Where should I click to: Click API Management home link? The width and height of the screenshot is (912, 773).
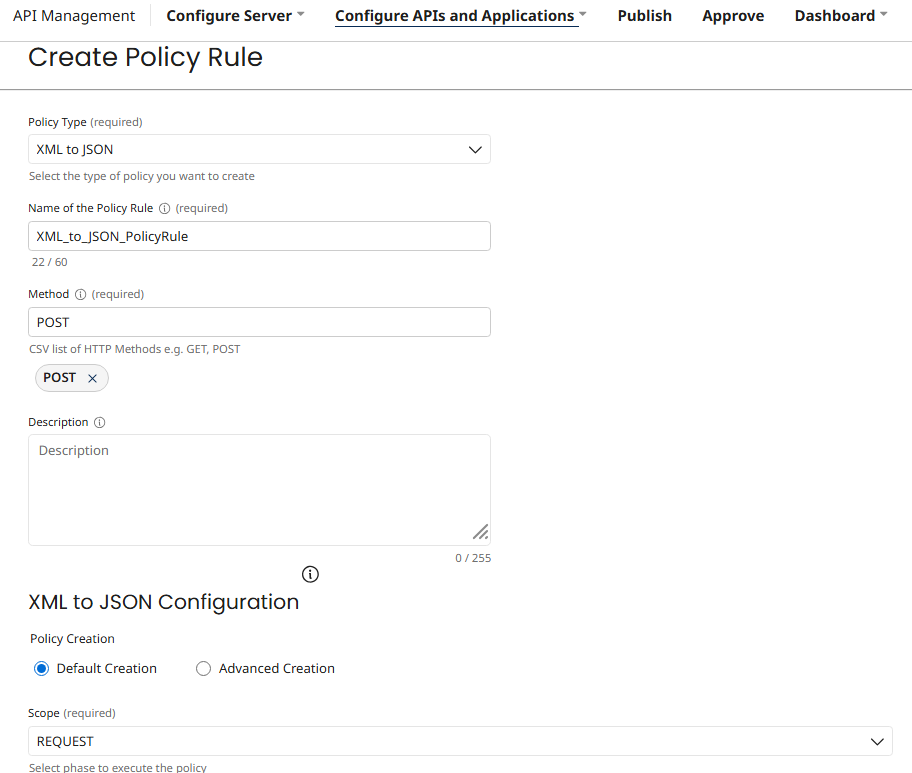(74, 16)
